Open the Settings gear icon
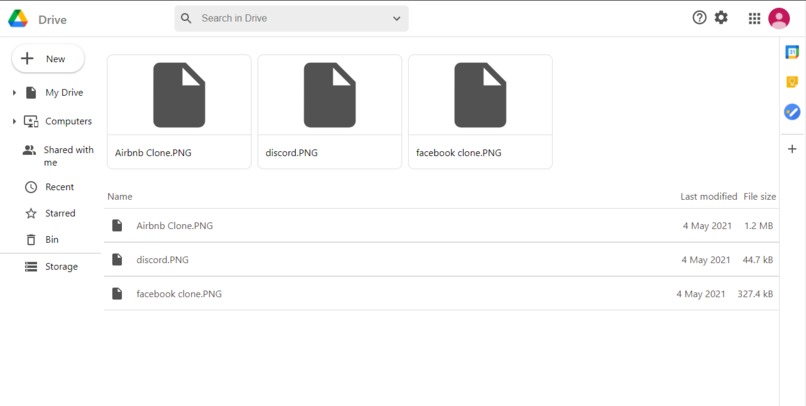The image size is (806, 406). [721, 18]
